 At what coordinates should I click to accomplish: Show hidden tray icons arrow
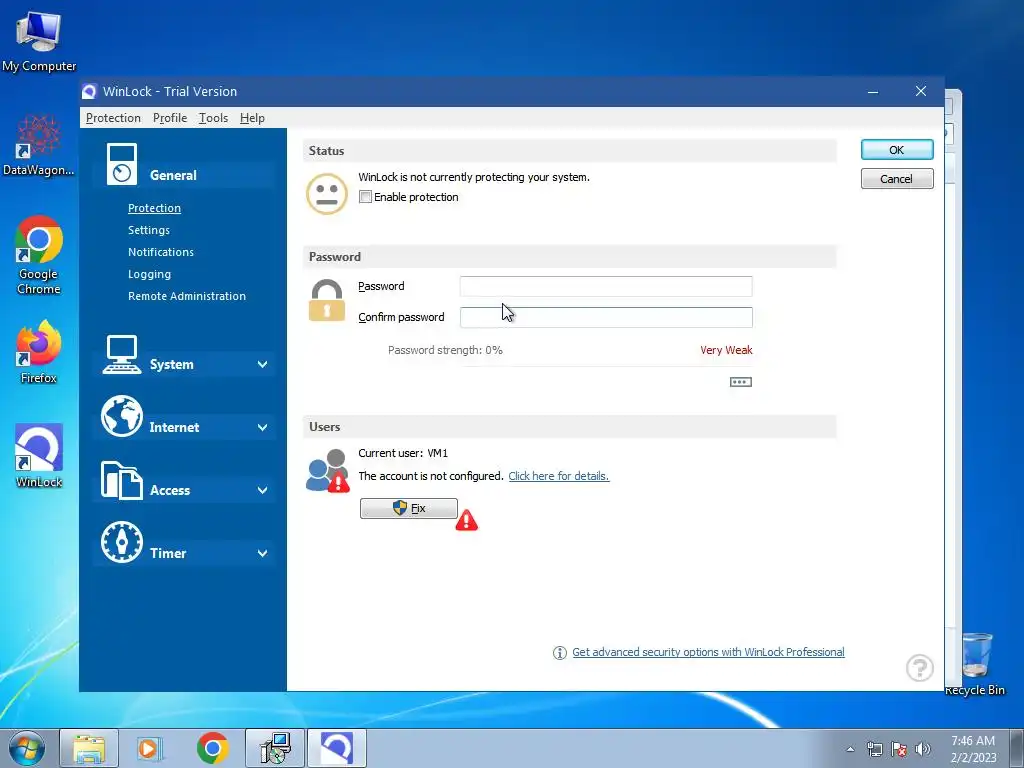click(x=850, y=749)
